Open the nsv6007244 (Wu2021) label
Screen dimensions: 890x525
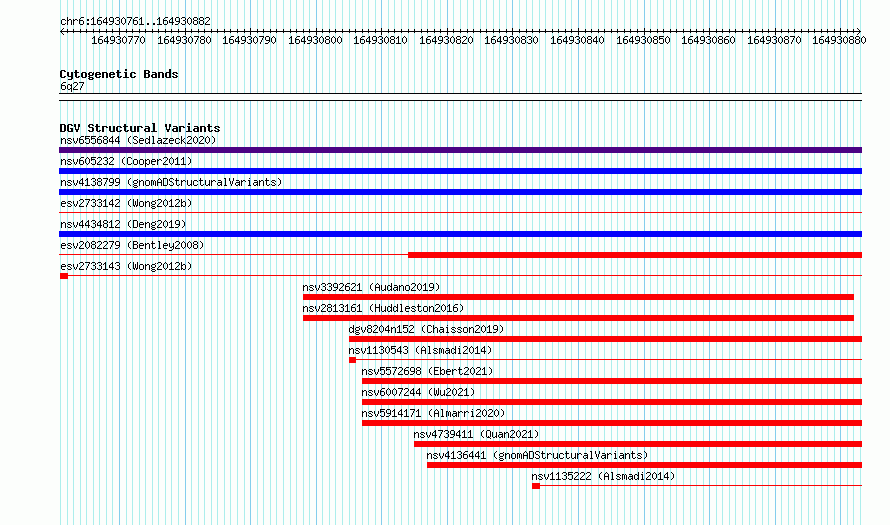tap(418, 392)
